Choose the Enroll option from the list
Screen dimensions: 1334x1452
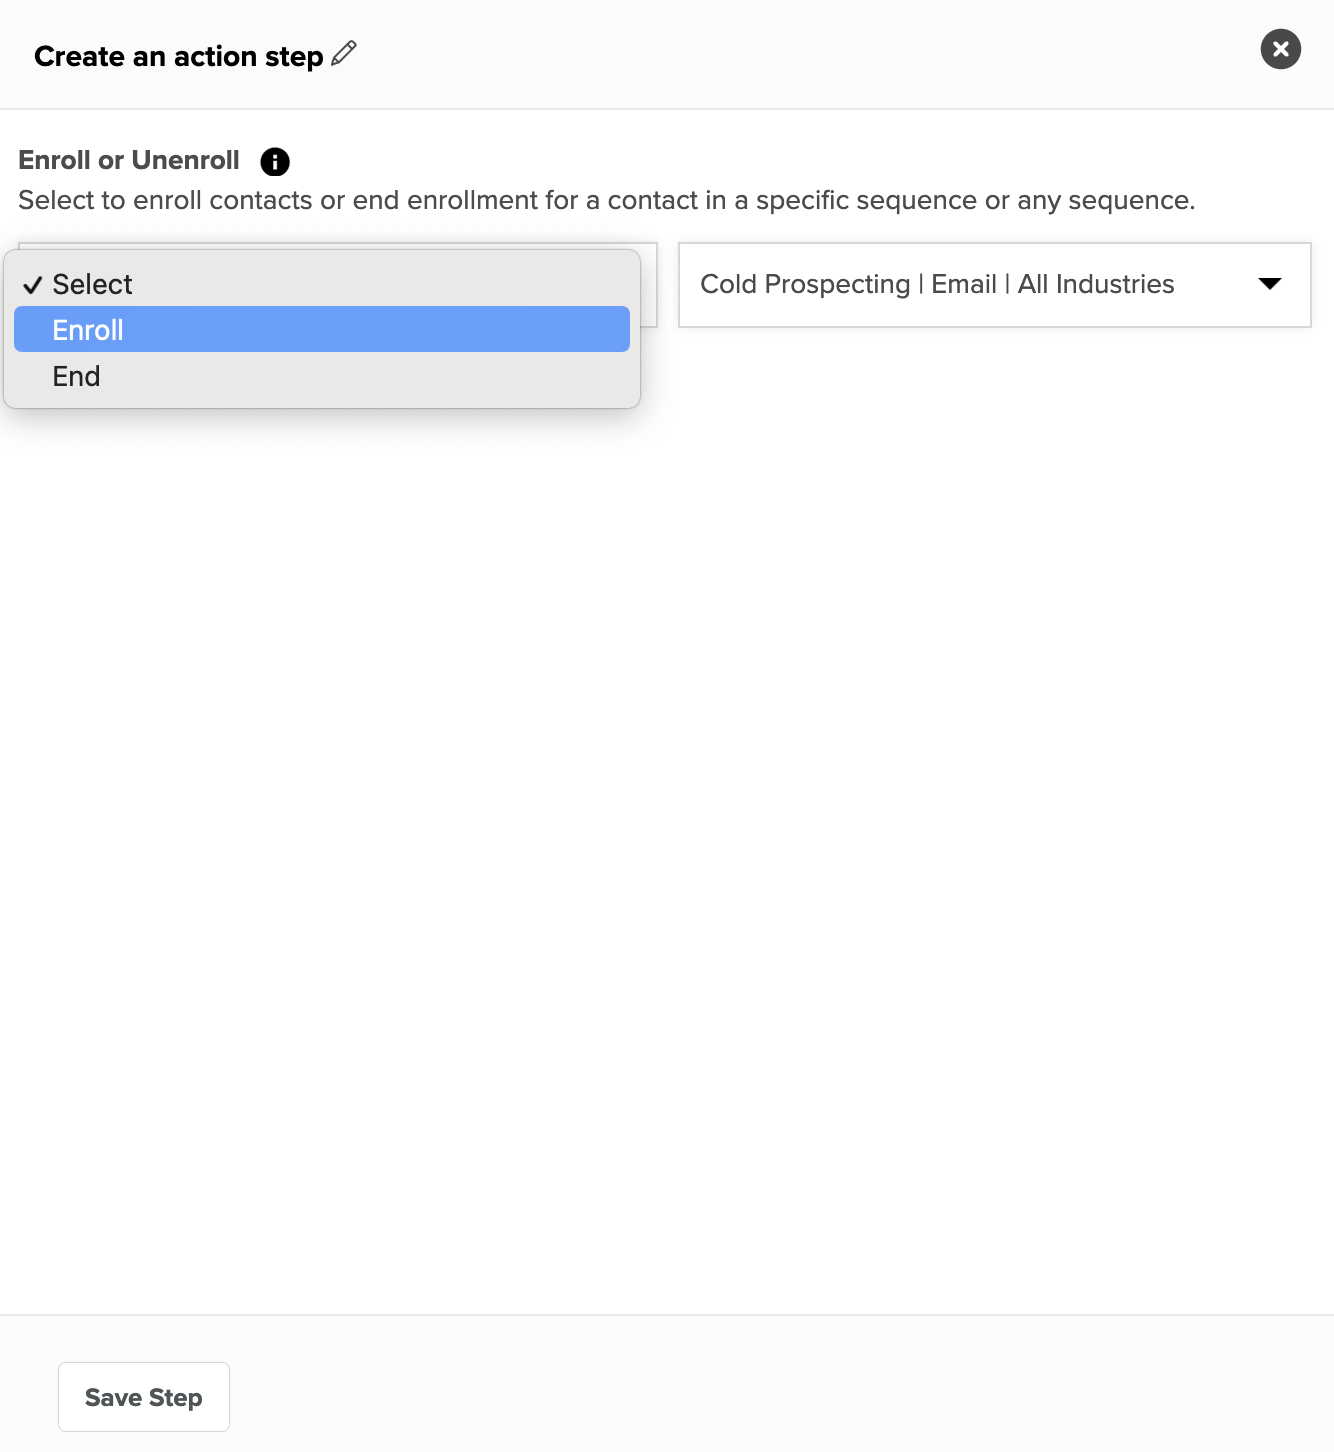(322, 329)
